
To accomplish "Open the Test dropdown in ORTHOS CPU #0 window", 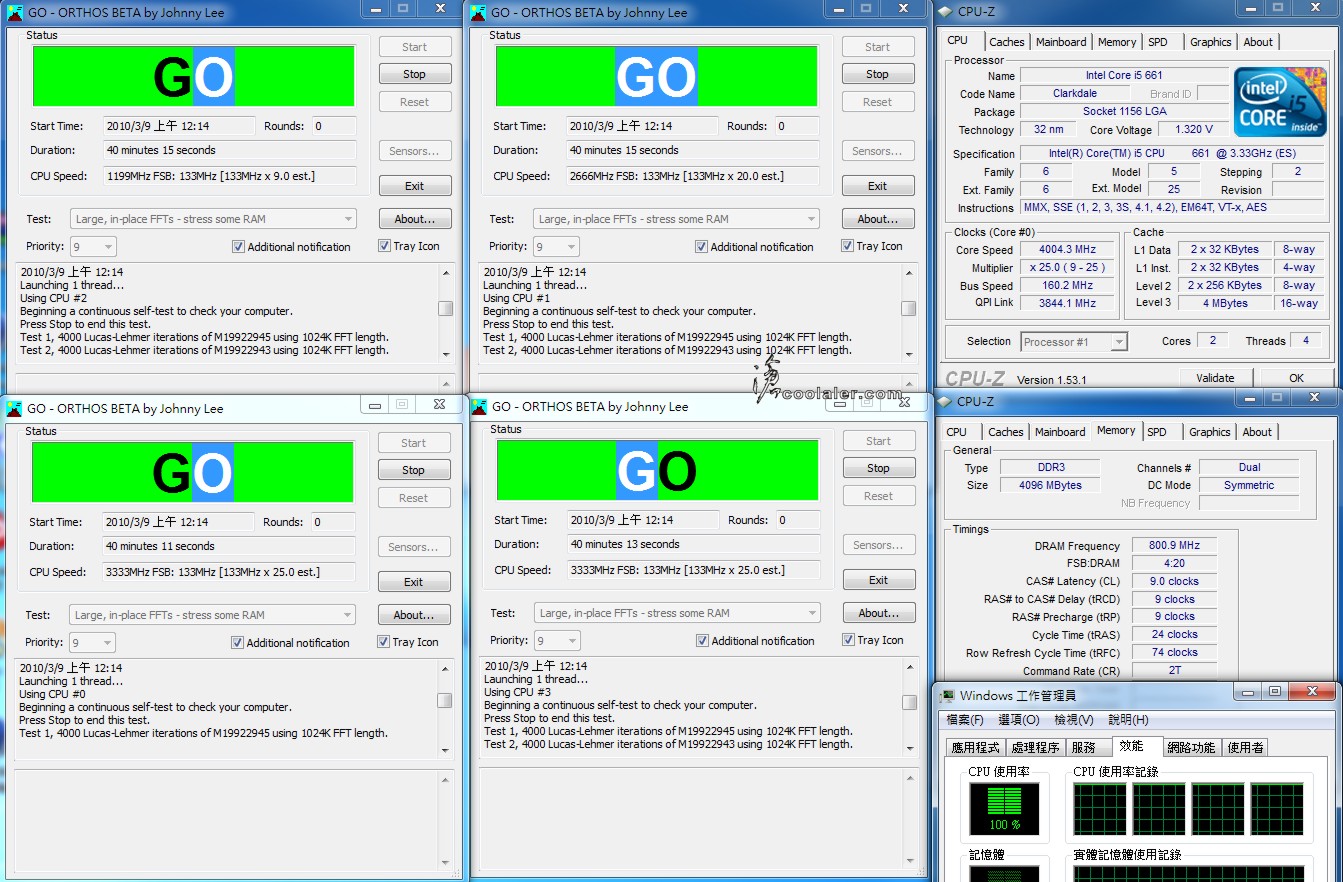I will 212,615.
